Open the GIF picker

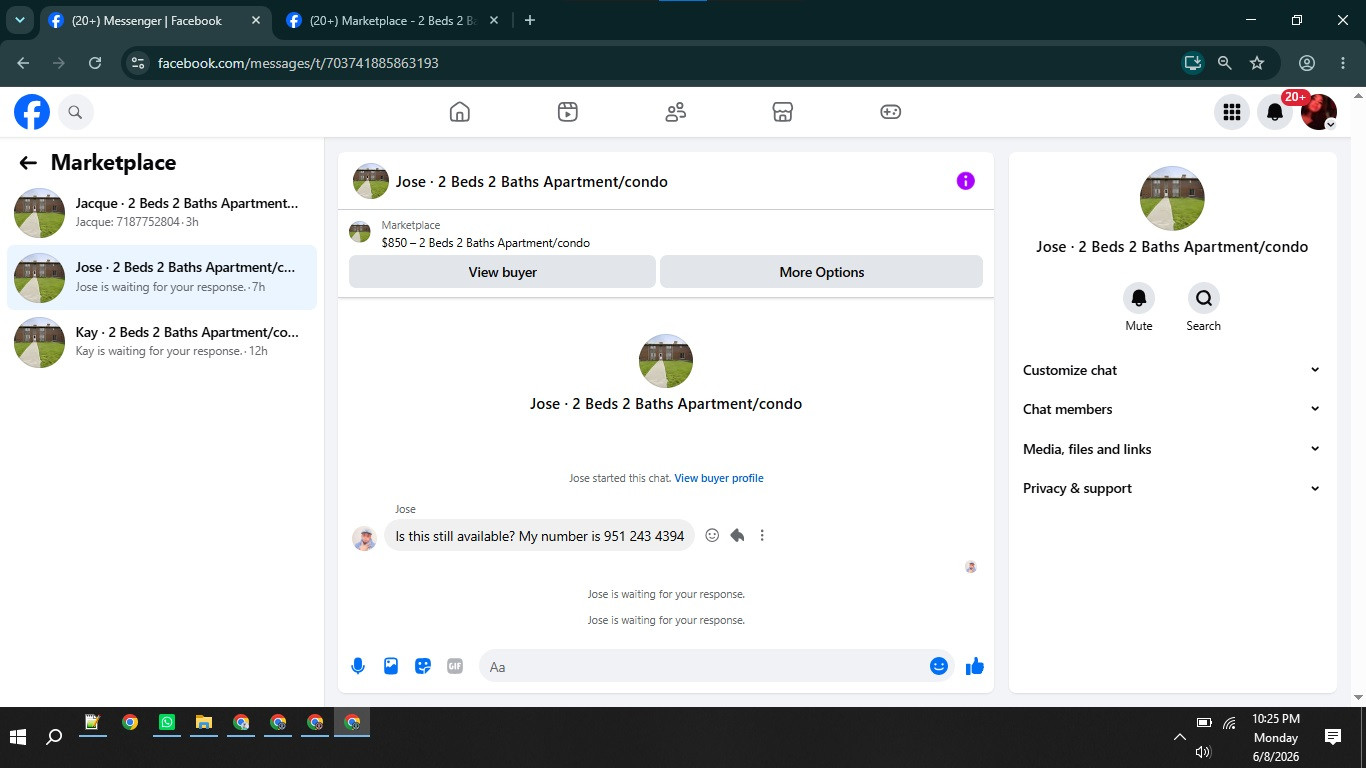455,666
